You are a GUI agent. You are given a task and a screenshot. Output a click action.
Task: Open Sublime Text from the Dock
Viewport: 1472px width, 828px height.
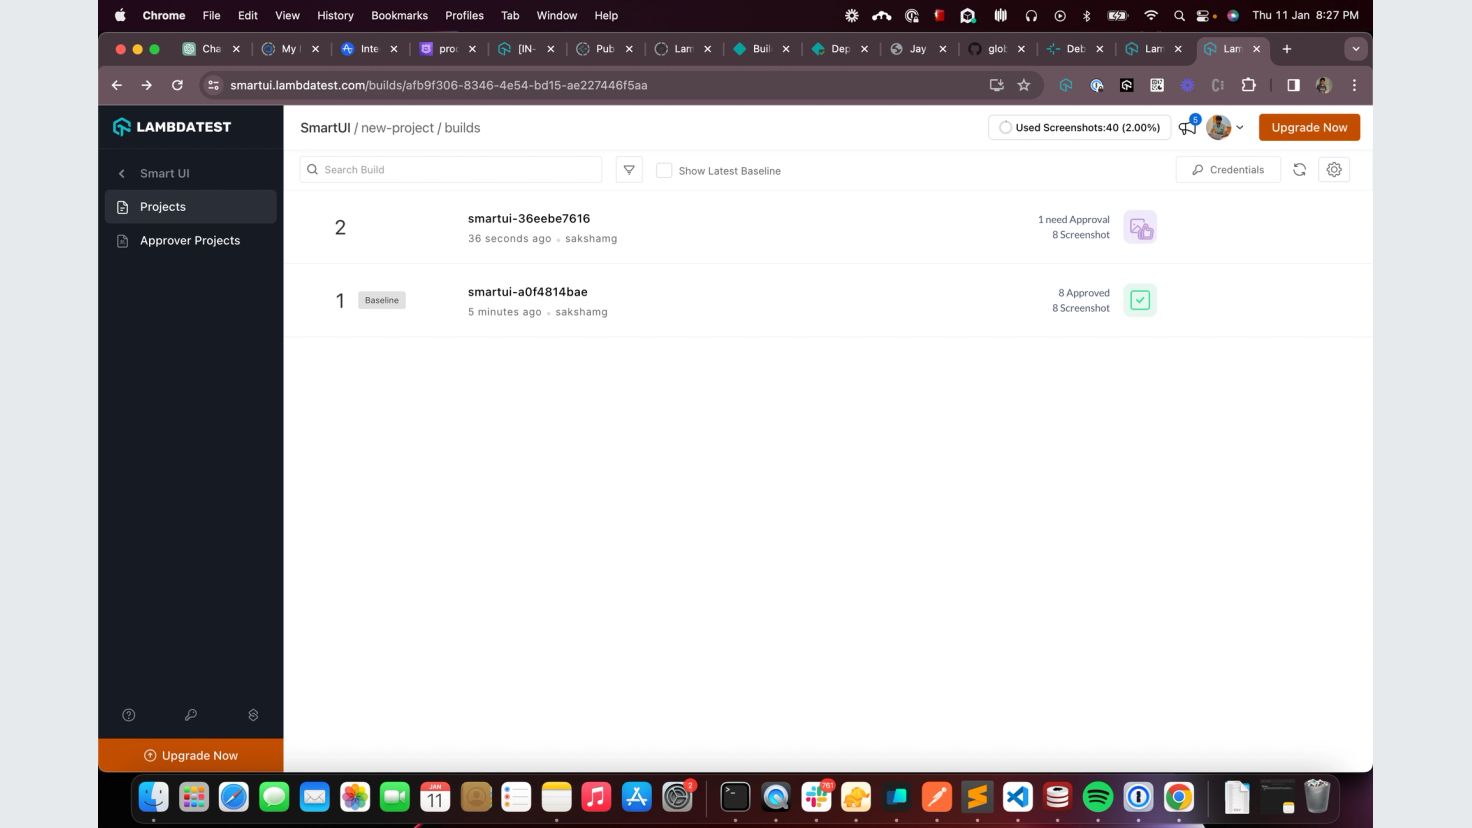pos(977,797)
